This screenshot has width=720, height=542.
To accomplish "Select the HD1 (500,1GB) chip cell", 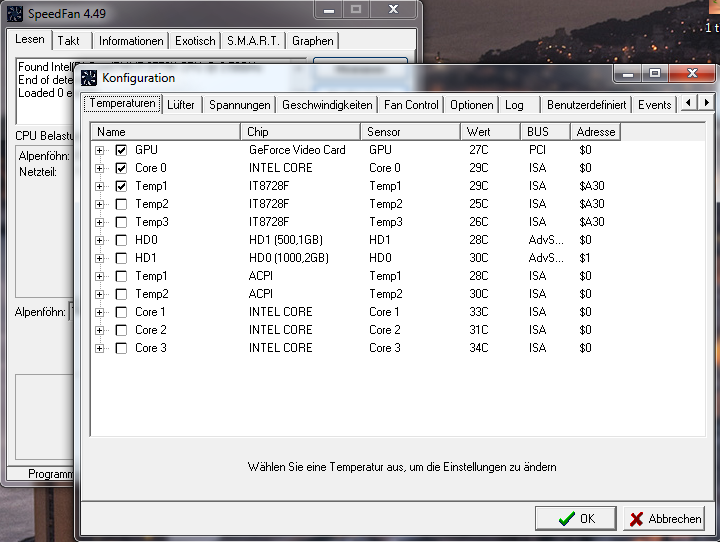I will 286,240.
